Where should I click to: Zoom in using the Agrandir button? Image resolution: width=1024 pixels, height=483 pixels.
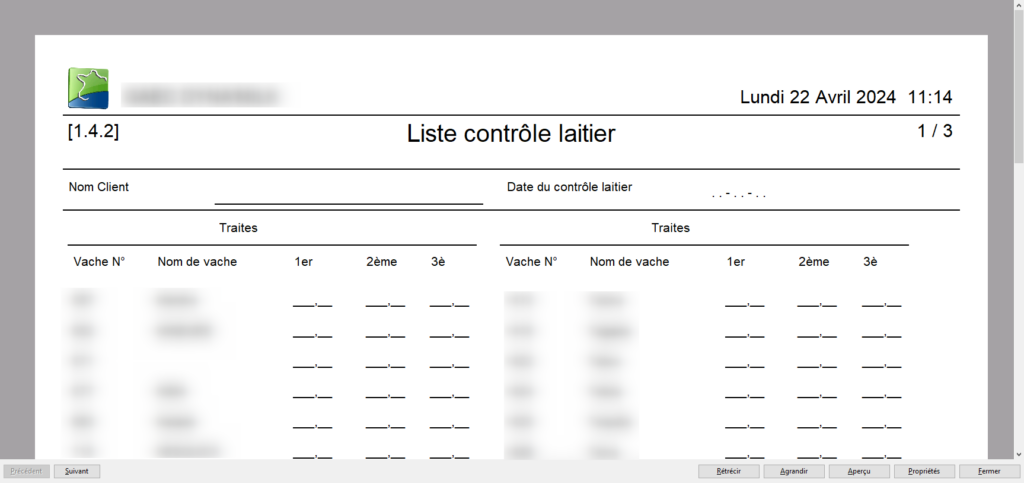click(x=794, y=471)
